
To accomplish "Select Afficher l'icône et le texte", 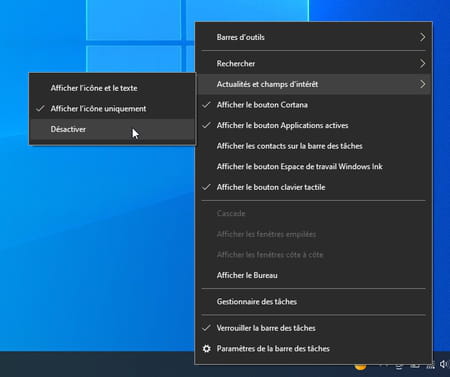I will coord(112,88).
